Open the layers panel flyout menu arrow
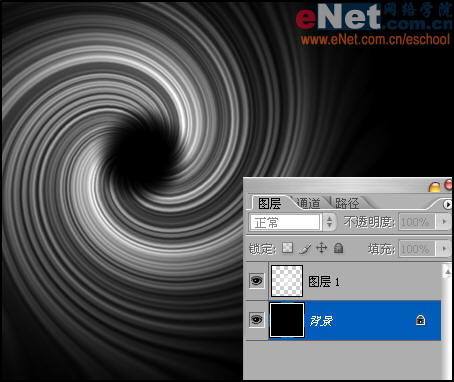The width and height of the screenshot is (454, 382). pyautogui.click(x=447, y=204)
